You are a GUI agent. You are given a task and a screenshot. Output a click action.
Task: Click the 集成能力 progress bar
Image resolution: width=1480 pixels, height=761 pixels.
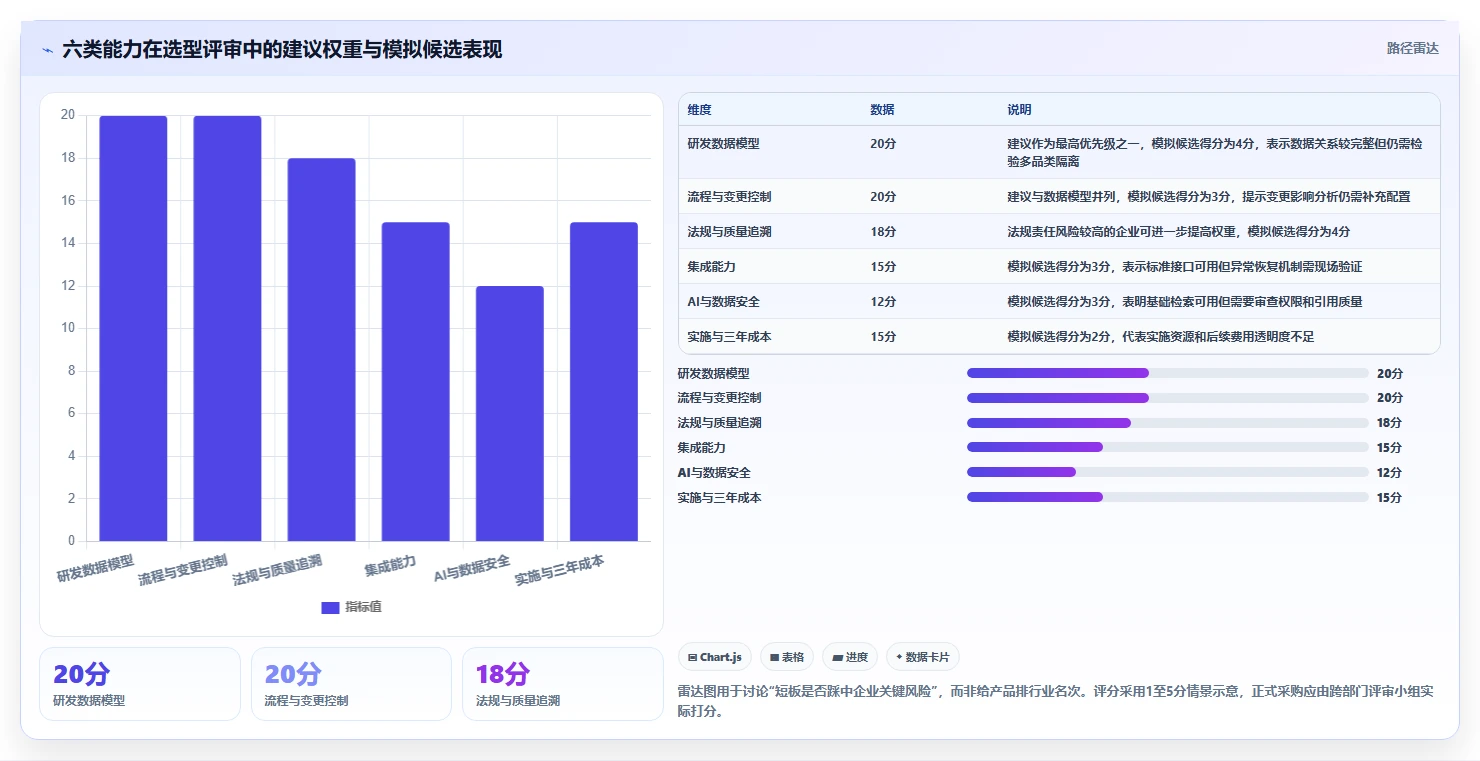1168,447
